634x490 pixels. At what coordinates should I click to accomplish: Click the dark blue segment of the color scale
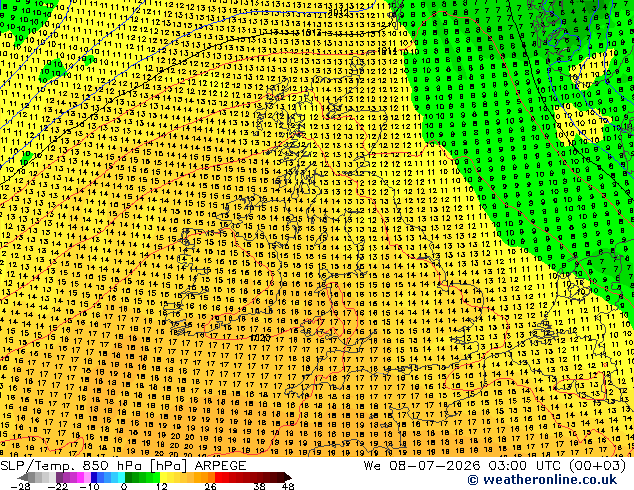pos(94,477)
